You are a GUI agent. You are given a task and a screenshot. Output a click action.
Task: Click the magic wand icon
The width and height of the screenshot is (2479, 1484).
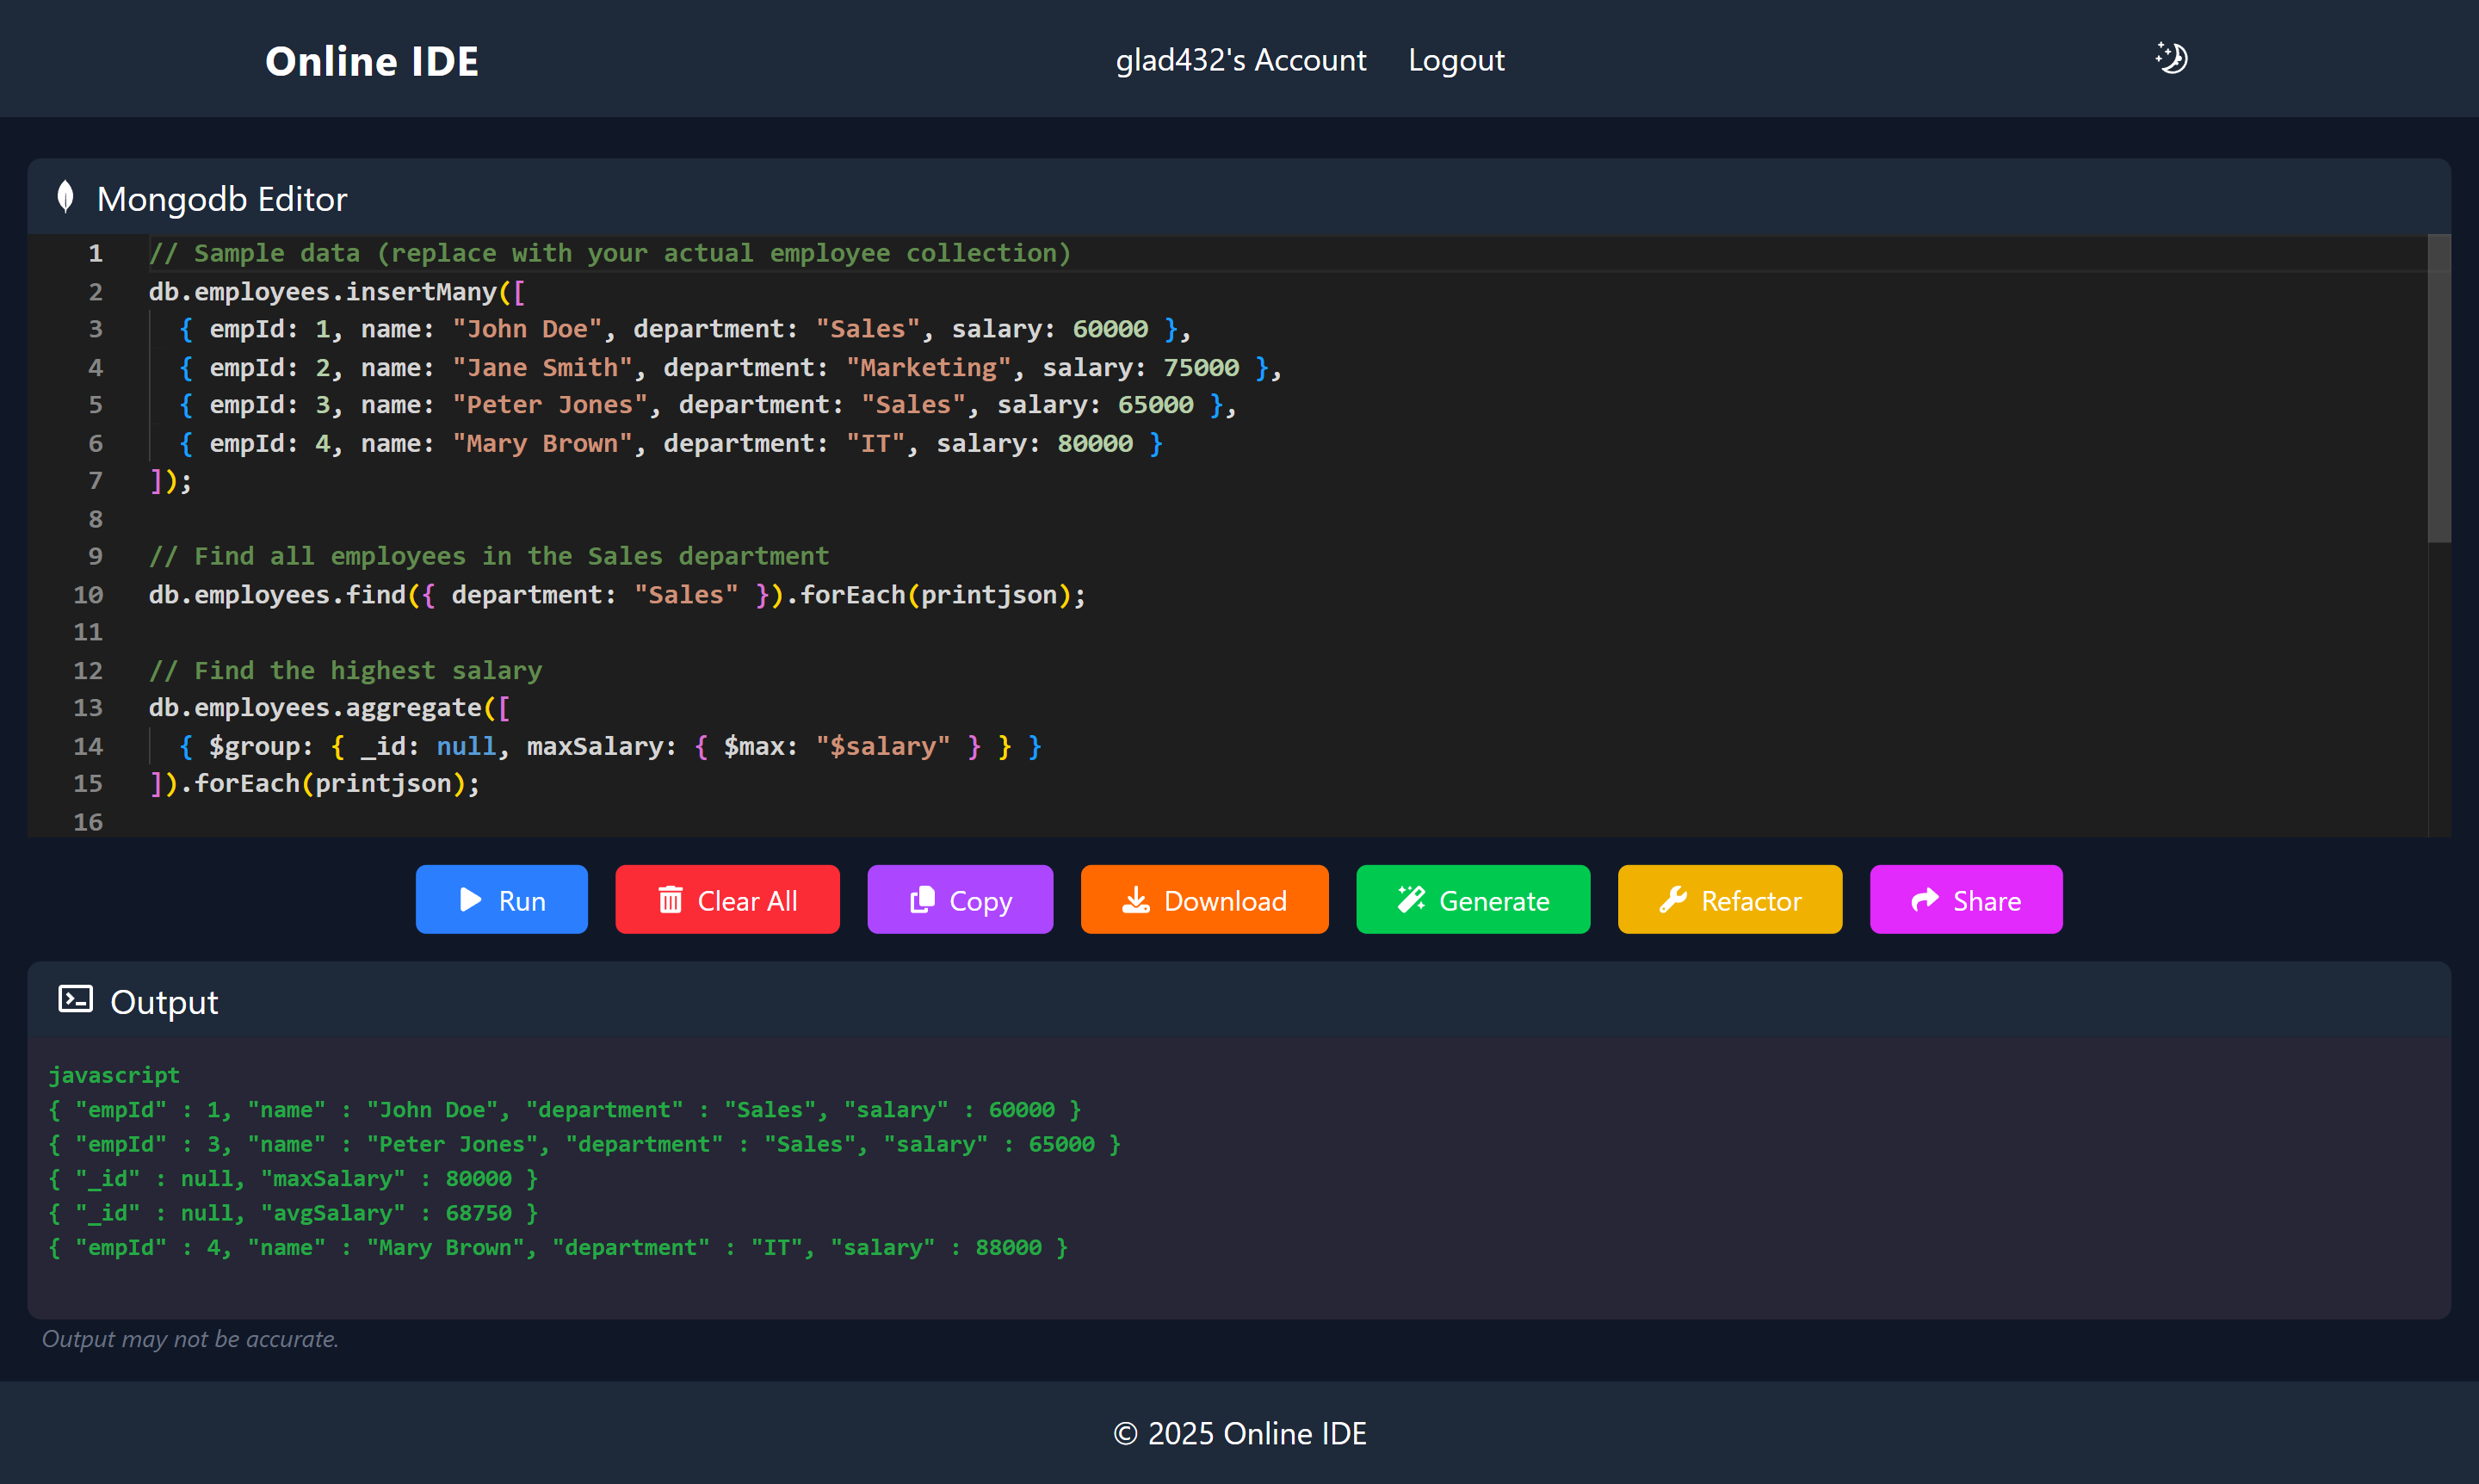point(1411,900)
